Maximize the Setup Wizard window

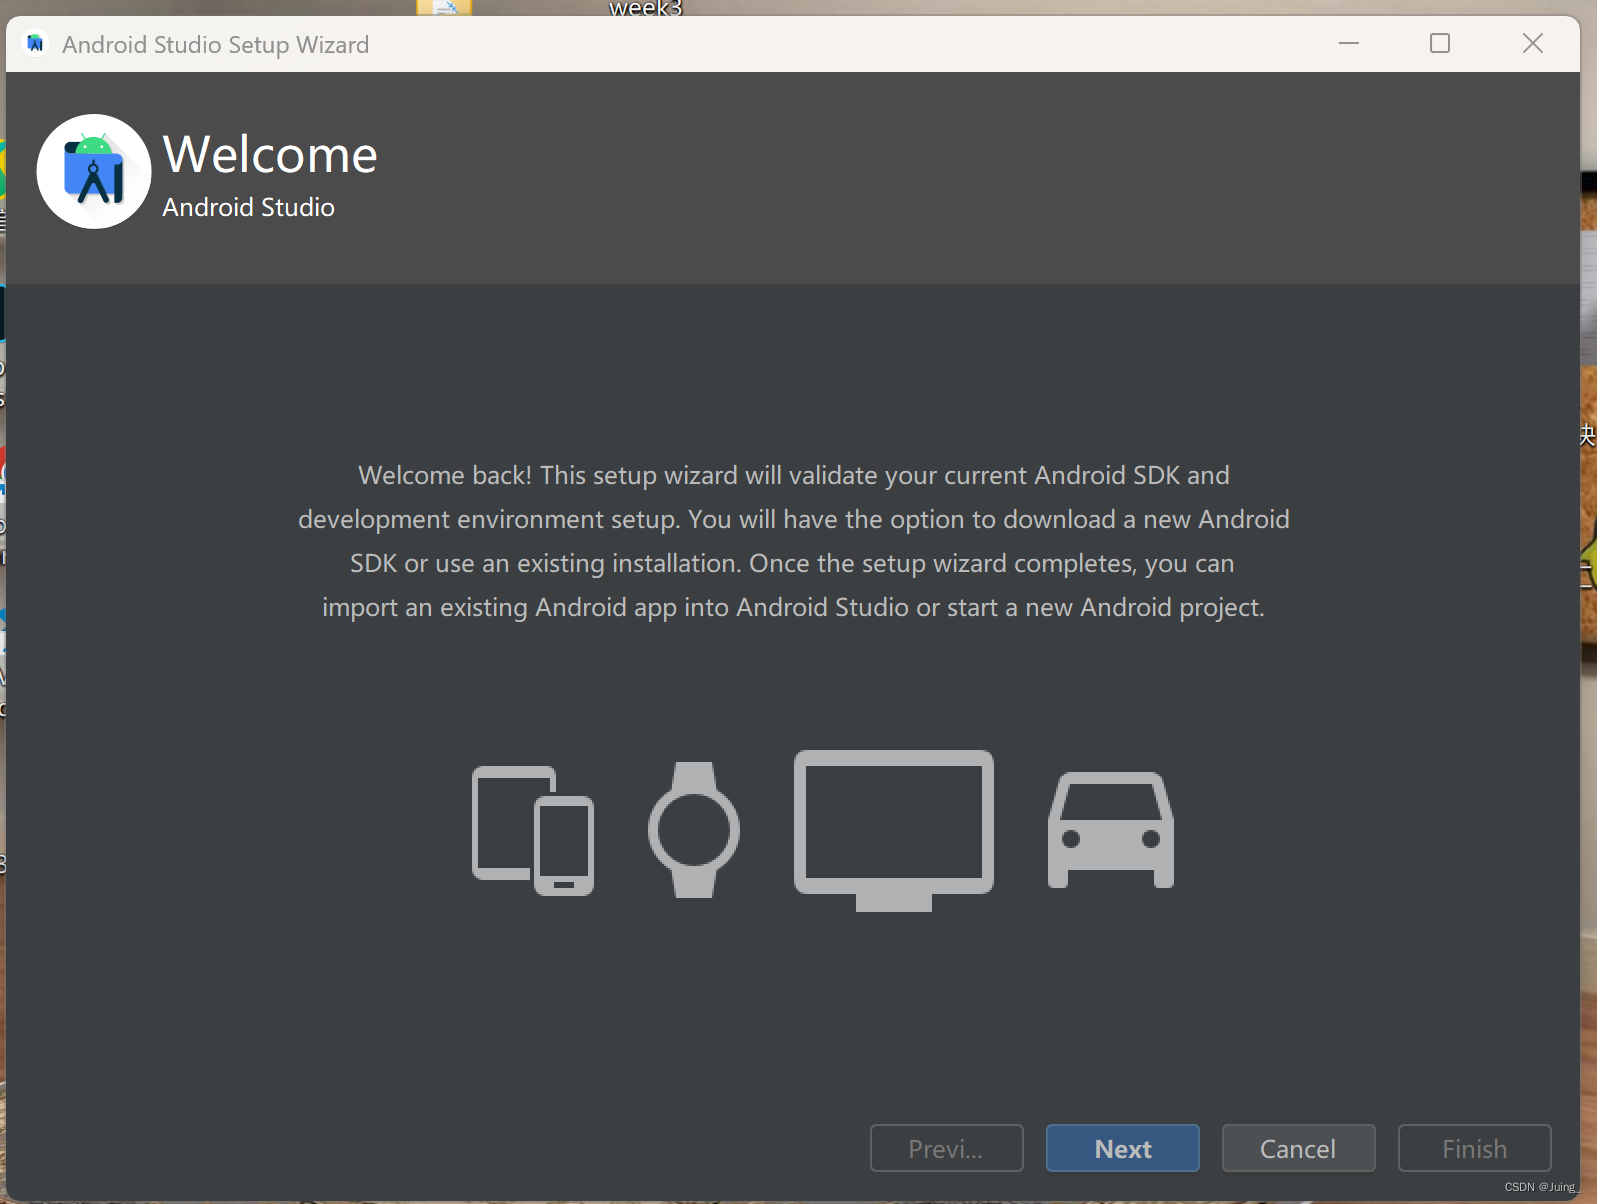click(x=1440, y=43)
